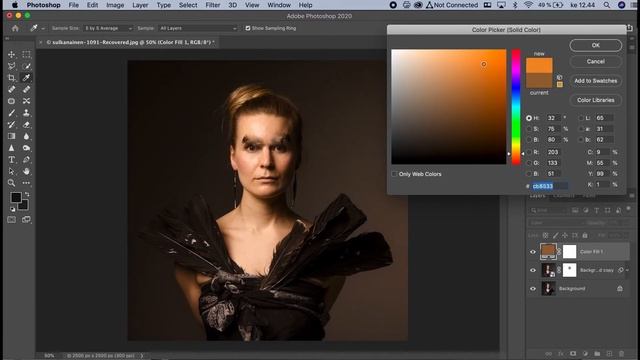The image size is (640, 360).
Task: Select the Eyedropper tool in toolbar
Action: click(27, 78)
